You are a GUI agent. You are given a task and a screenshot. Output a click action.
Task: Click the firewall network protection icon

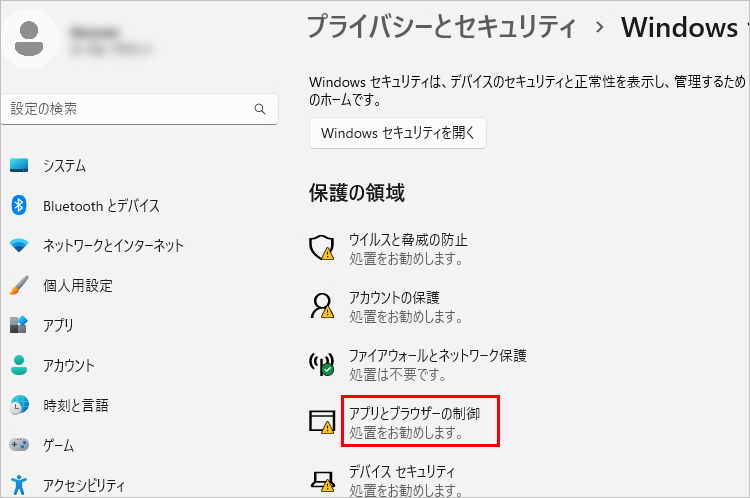(321, 363)
